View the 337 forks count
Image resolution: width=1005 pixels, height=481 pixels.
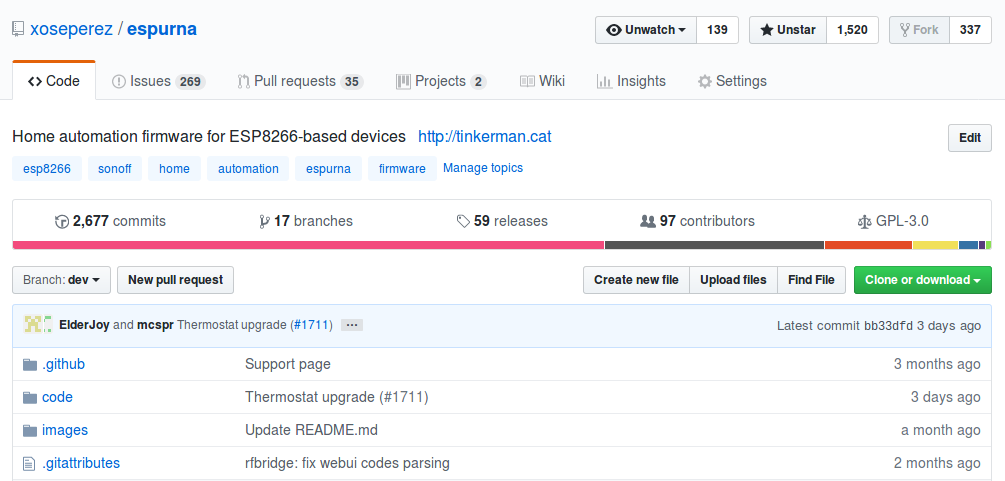click(x=970, y=30)
